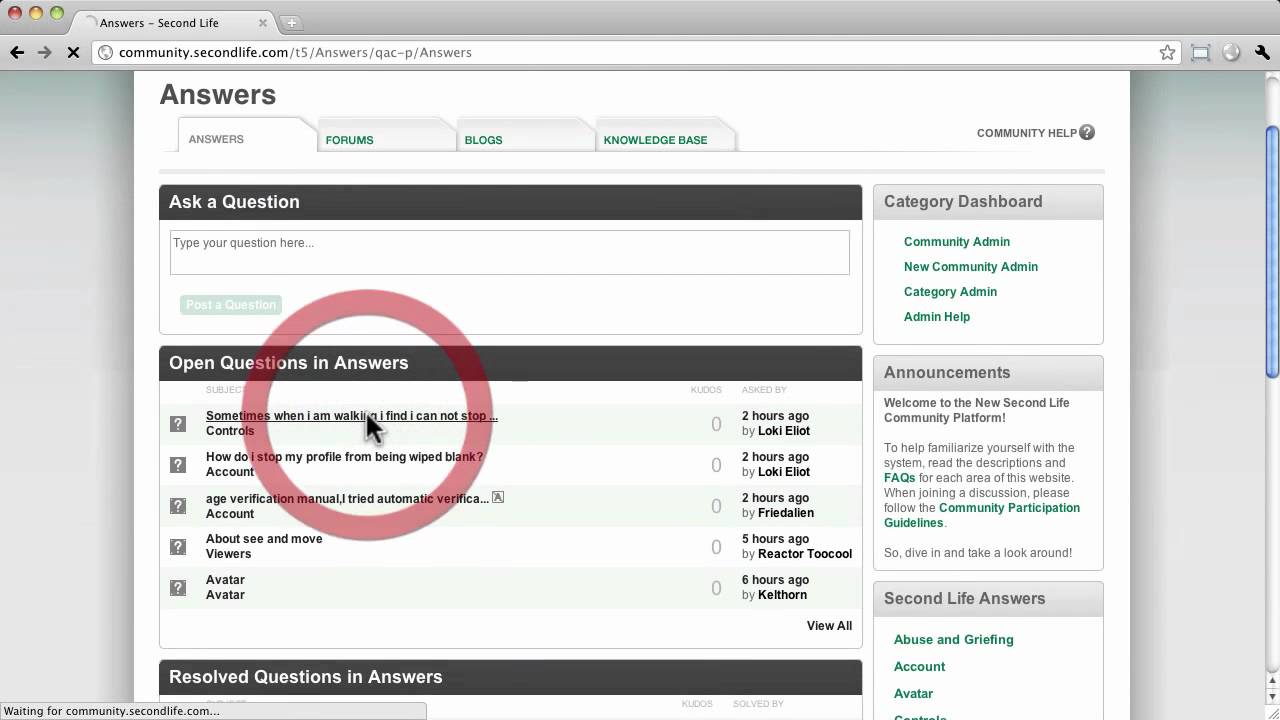Viewport: 1280px width, 720px height.
Task: Click the '2 hours ago' text in first row
Action: (x=775, y=416)
